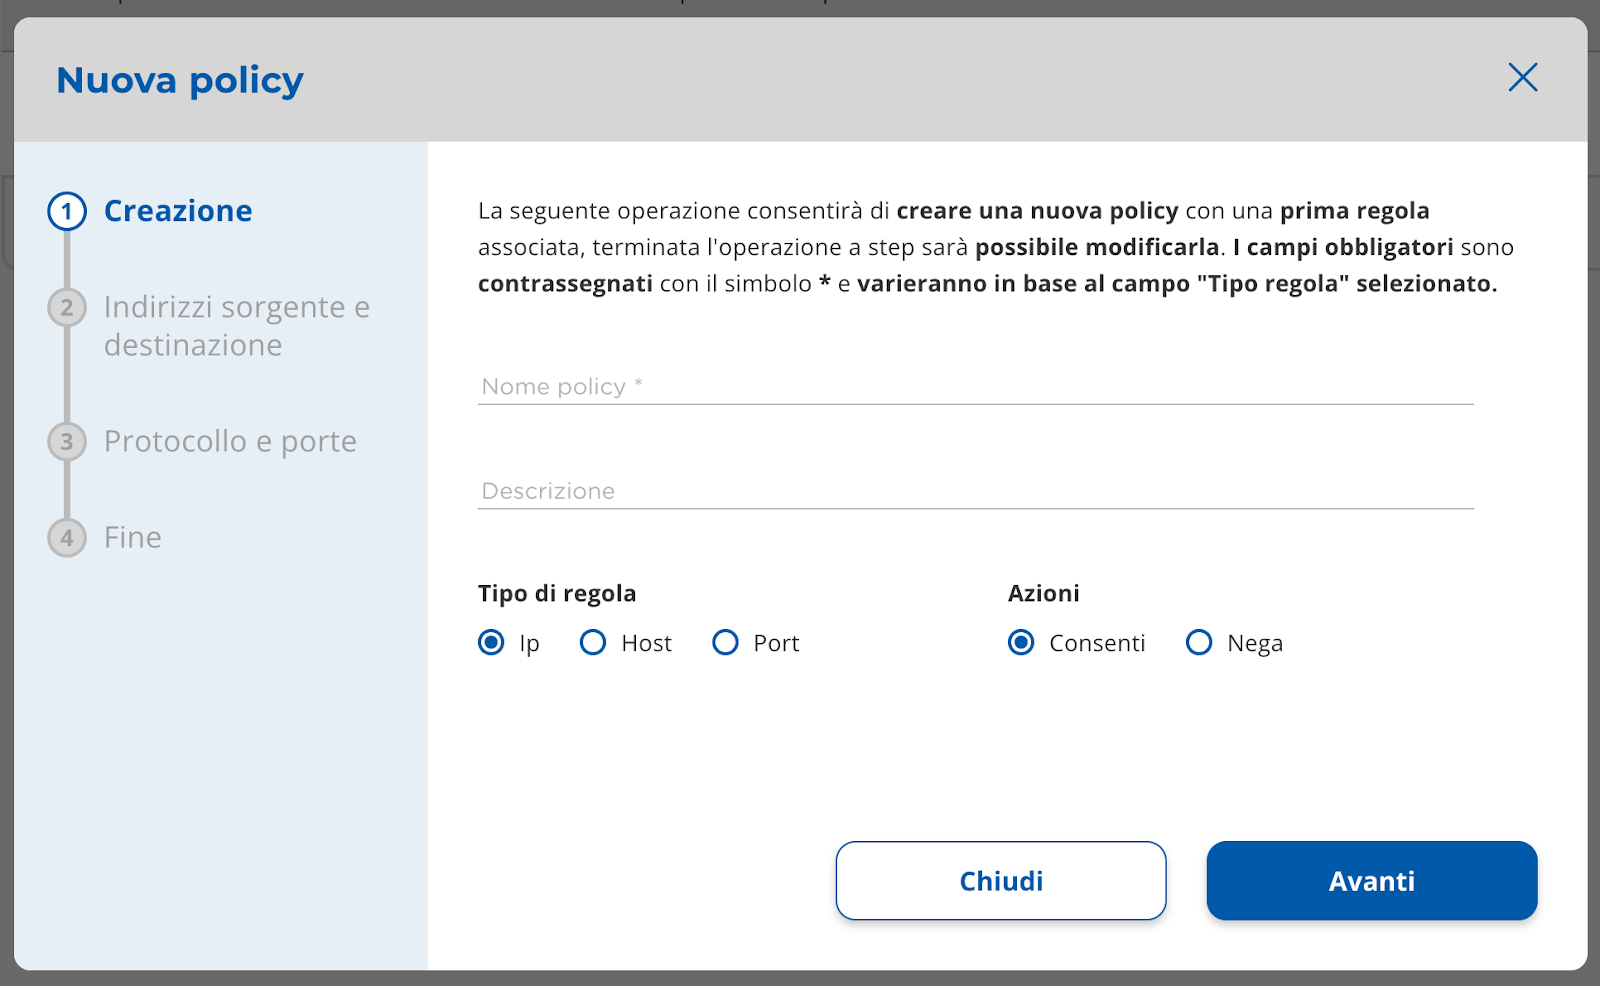Click step 3 circle icon in wizard
This screenshot has height=986, width=1600.
point(67,441)
